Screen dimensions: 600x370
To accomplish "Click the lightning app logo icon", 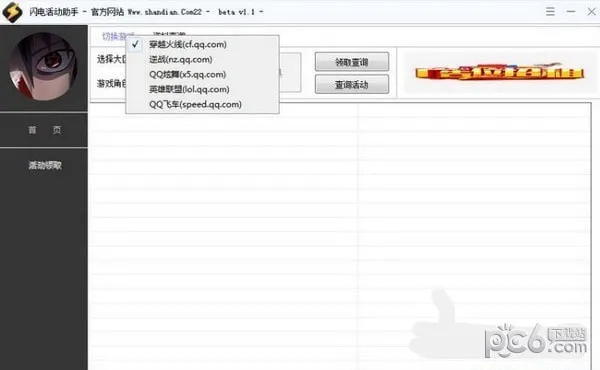I will tap(12, 12).
